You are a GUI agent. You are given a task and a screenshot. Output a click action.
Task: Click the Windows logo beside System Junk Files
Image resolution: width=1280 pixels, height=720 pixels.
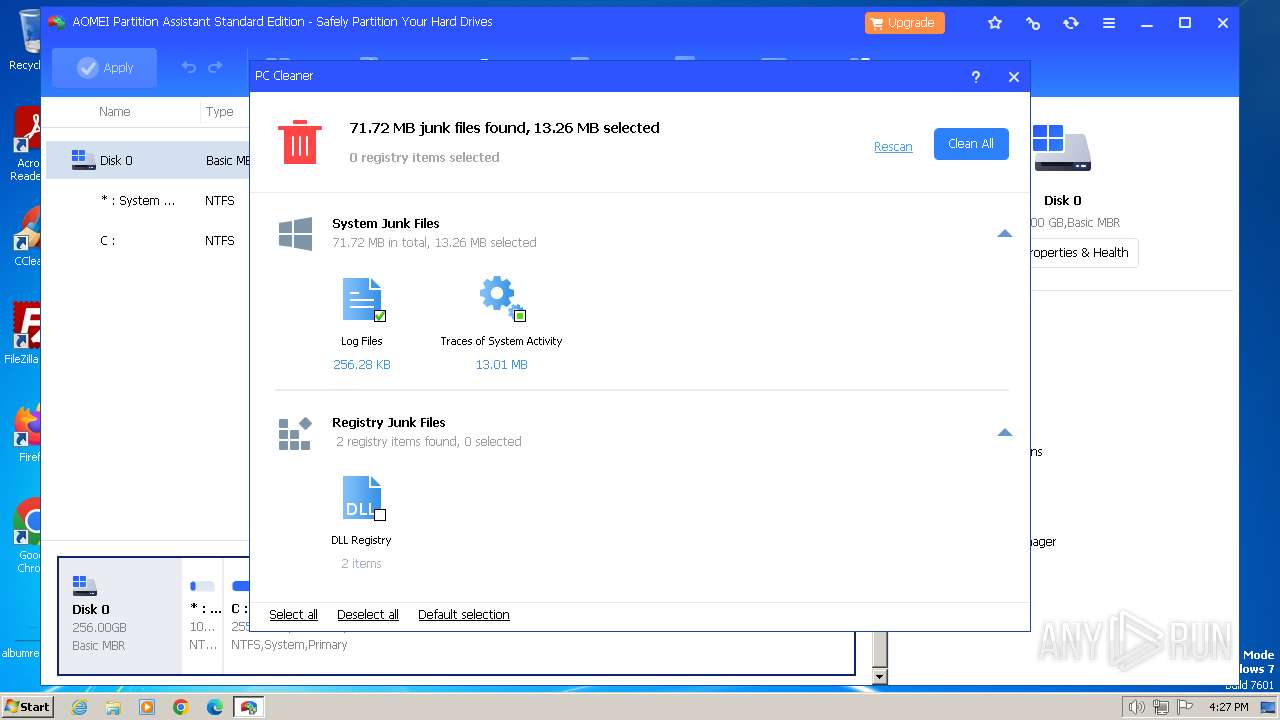(295, 233)
